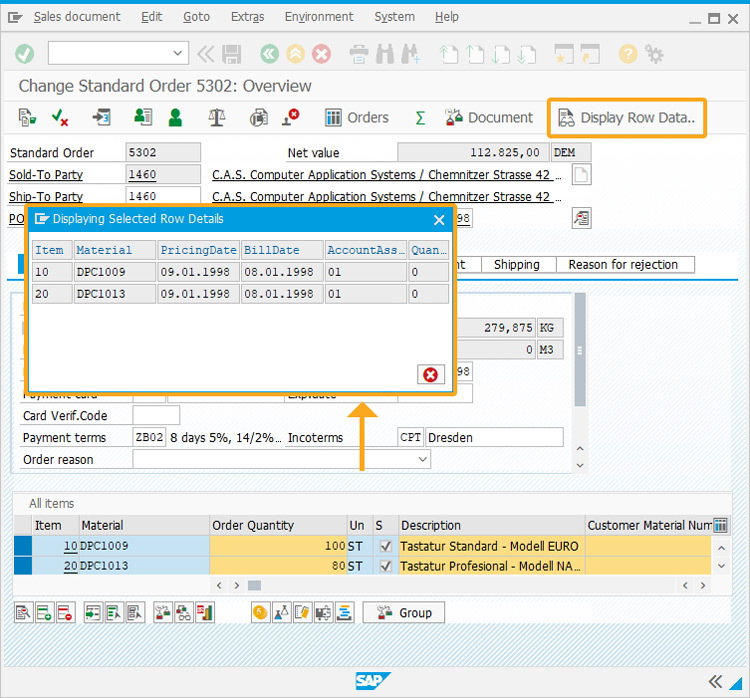Click the check and cross status icon
This screenshot has height=698, width=750.
coord(60,117)
